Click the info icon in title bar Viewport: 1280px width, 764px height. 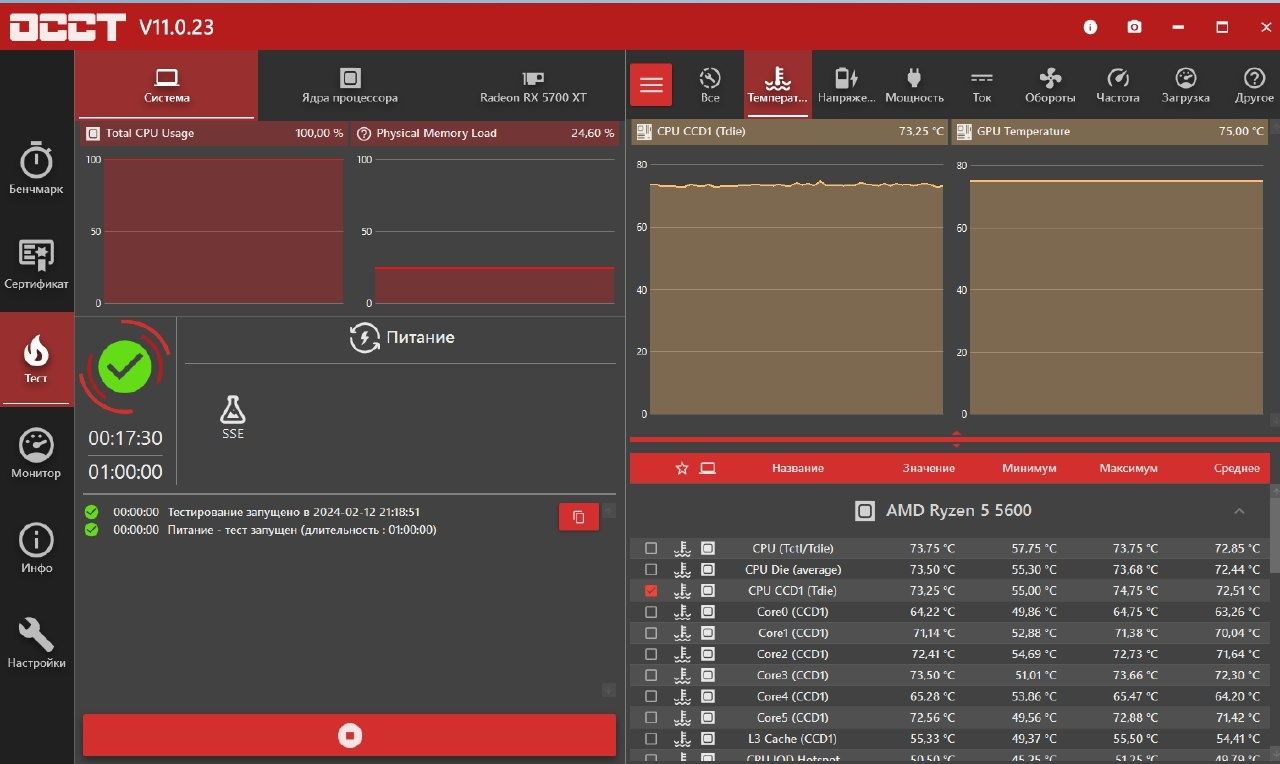click(x=1090, y=27)
